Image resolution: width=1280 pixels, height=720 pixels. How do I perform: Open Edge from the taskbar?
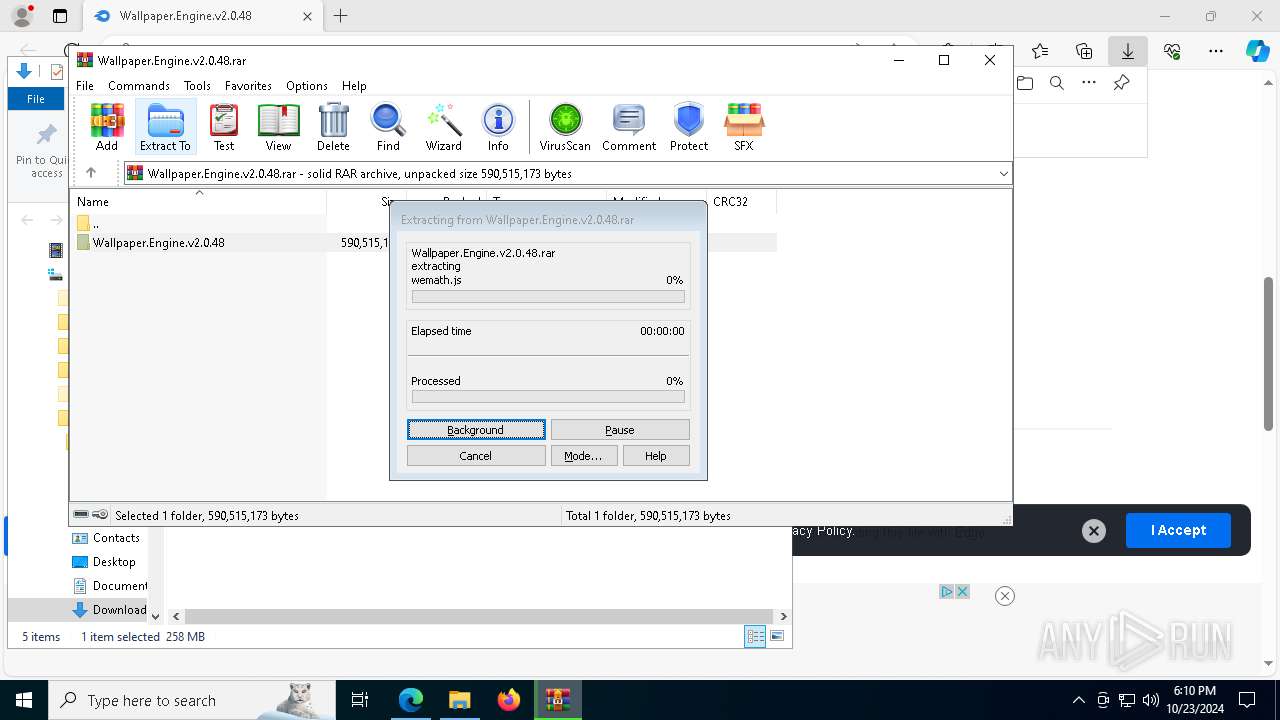(411, 700)
